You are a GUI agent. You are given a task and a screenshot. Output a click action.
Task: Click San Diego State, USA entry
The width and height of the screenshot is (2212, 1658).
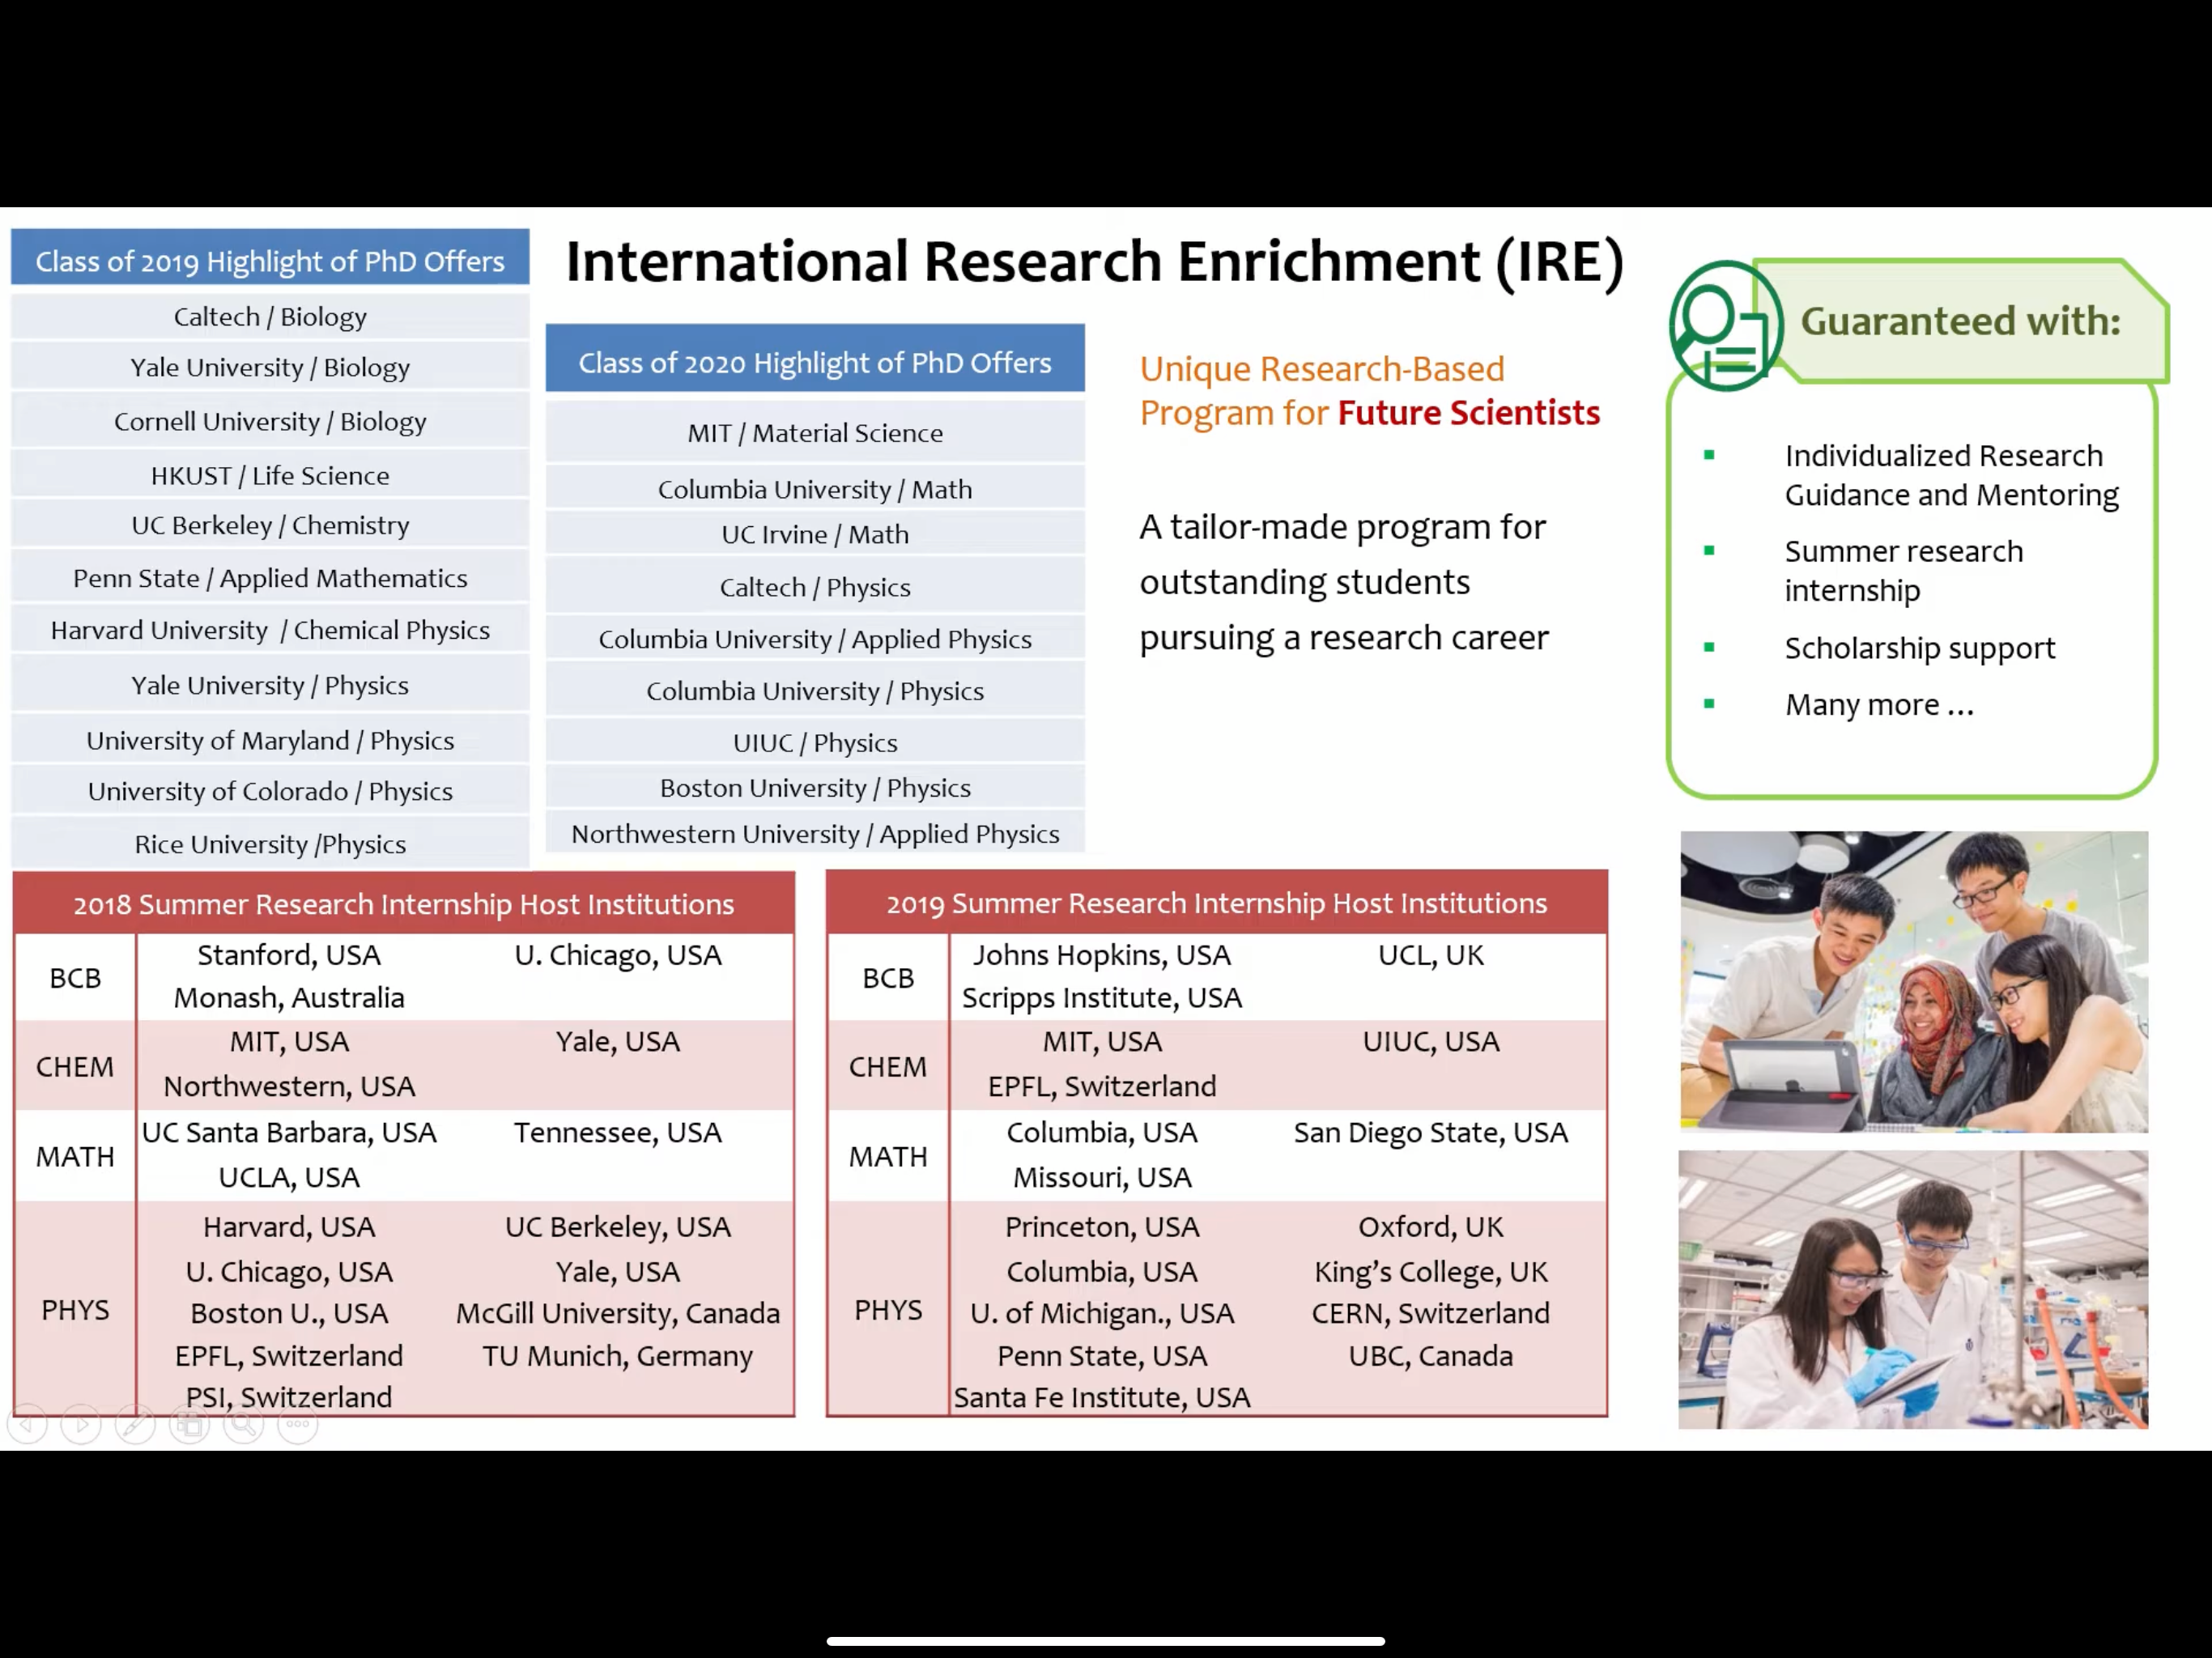[x=1431, y=1132]
